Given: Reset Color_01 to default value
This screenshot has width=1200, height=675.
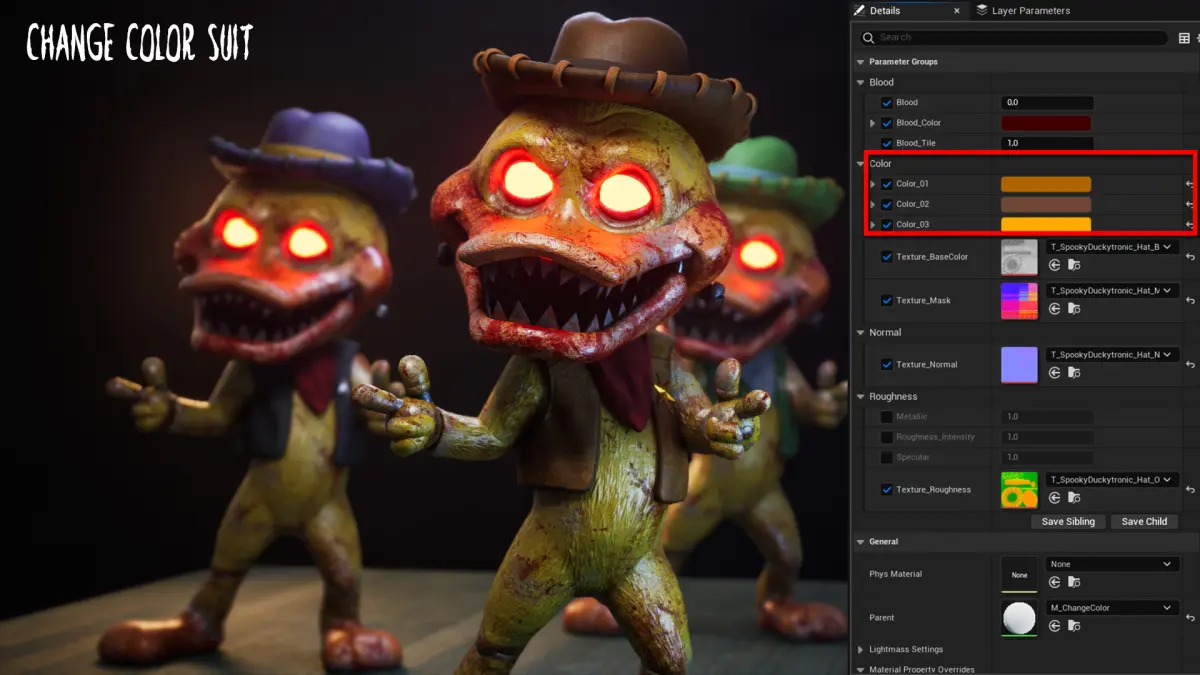Looking at the screenshot, I should click(x=1190, y=184).
